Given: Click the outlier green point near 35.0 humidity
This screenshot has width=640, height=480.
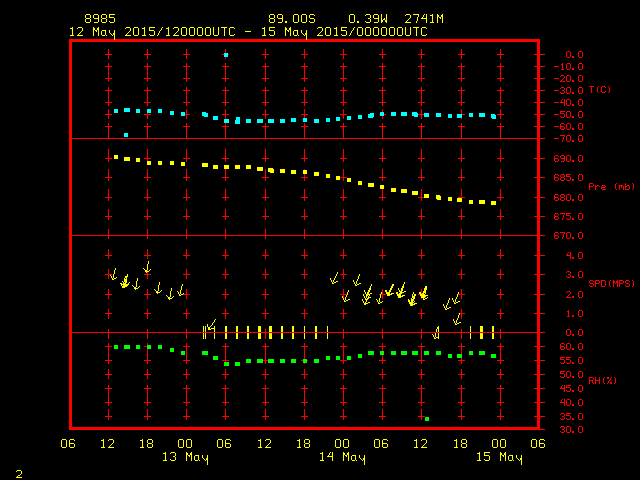Looking at the screenshot, I should click(x=427, y=419).
